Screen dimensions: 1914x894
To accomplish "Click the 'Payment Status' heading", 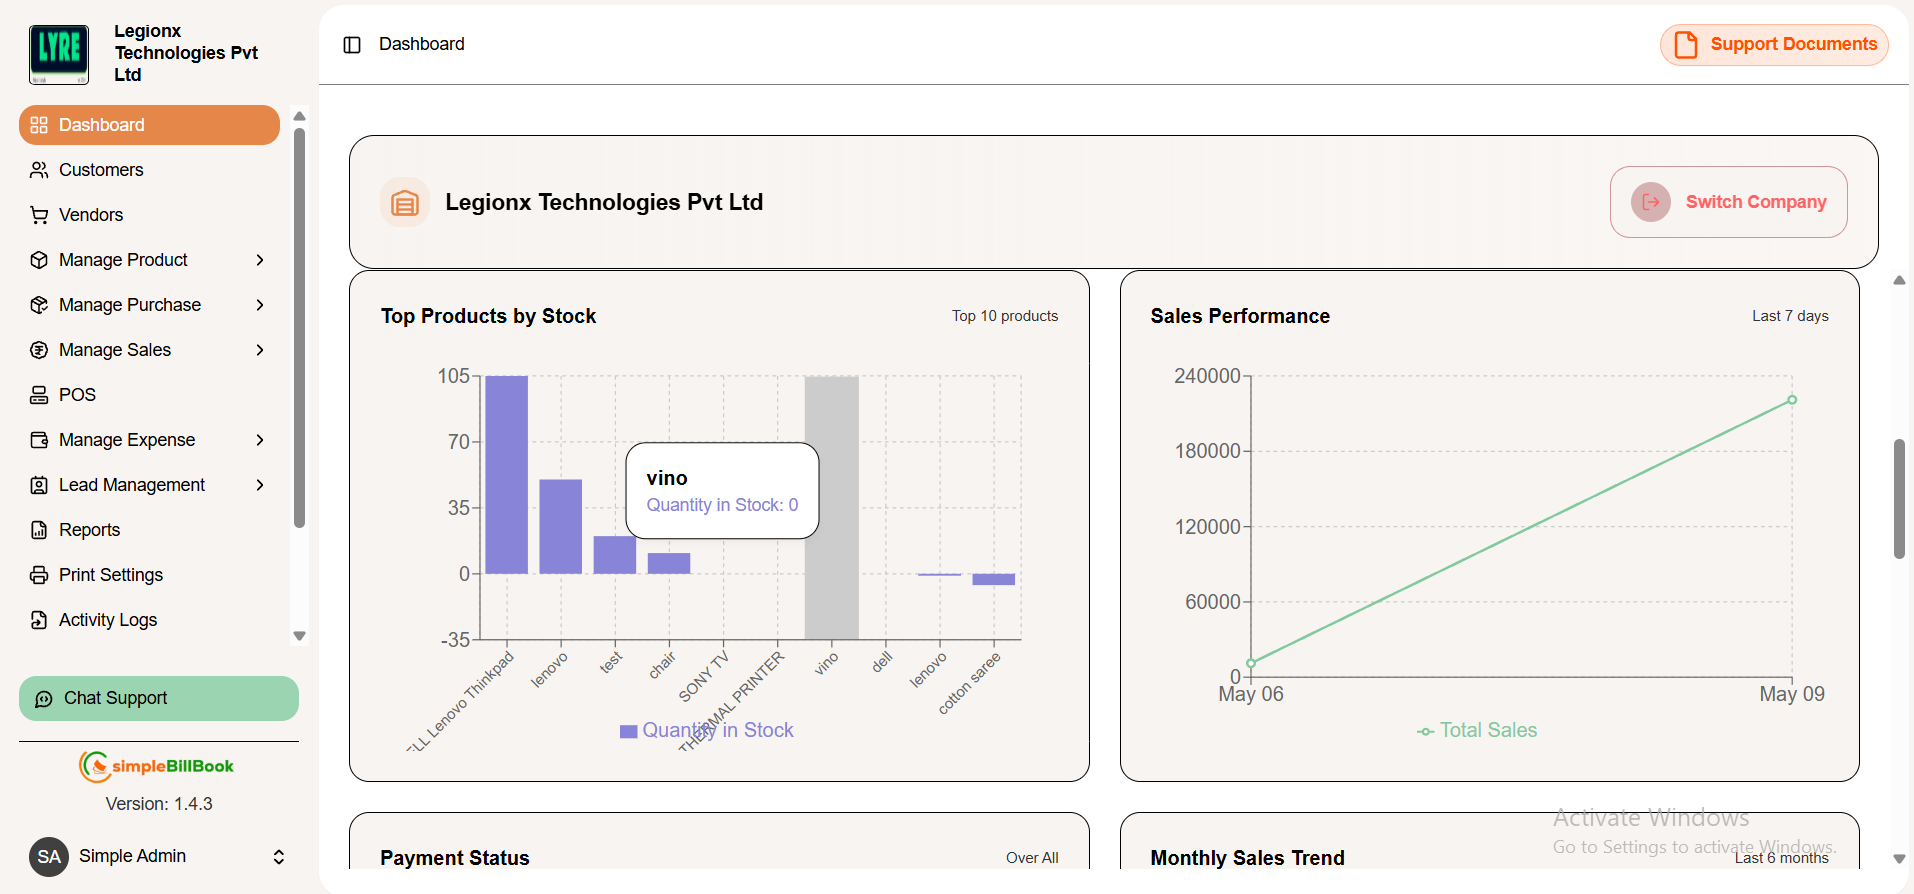I will tap(455, 858).
